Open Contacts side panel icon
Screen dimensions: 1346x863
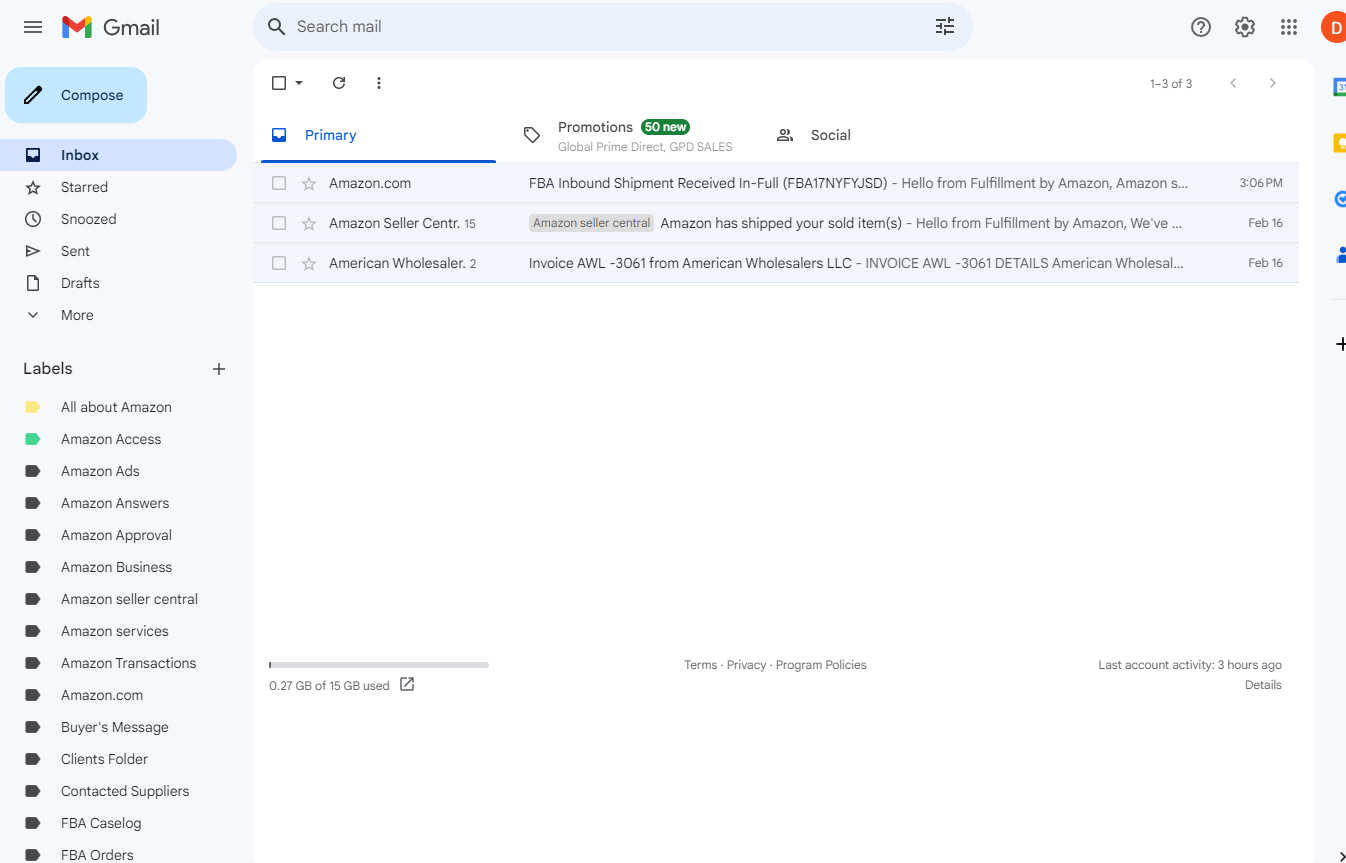[1340, 255]
